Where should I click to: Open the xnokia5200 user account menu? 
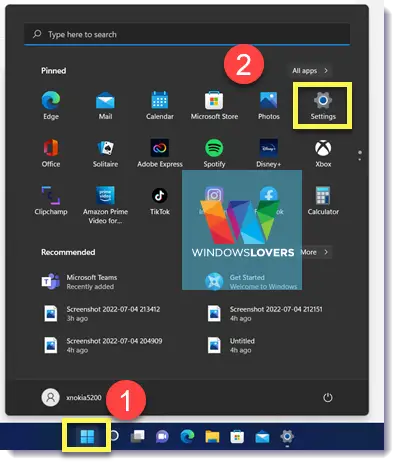[x=71, y=397]
